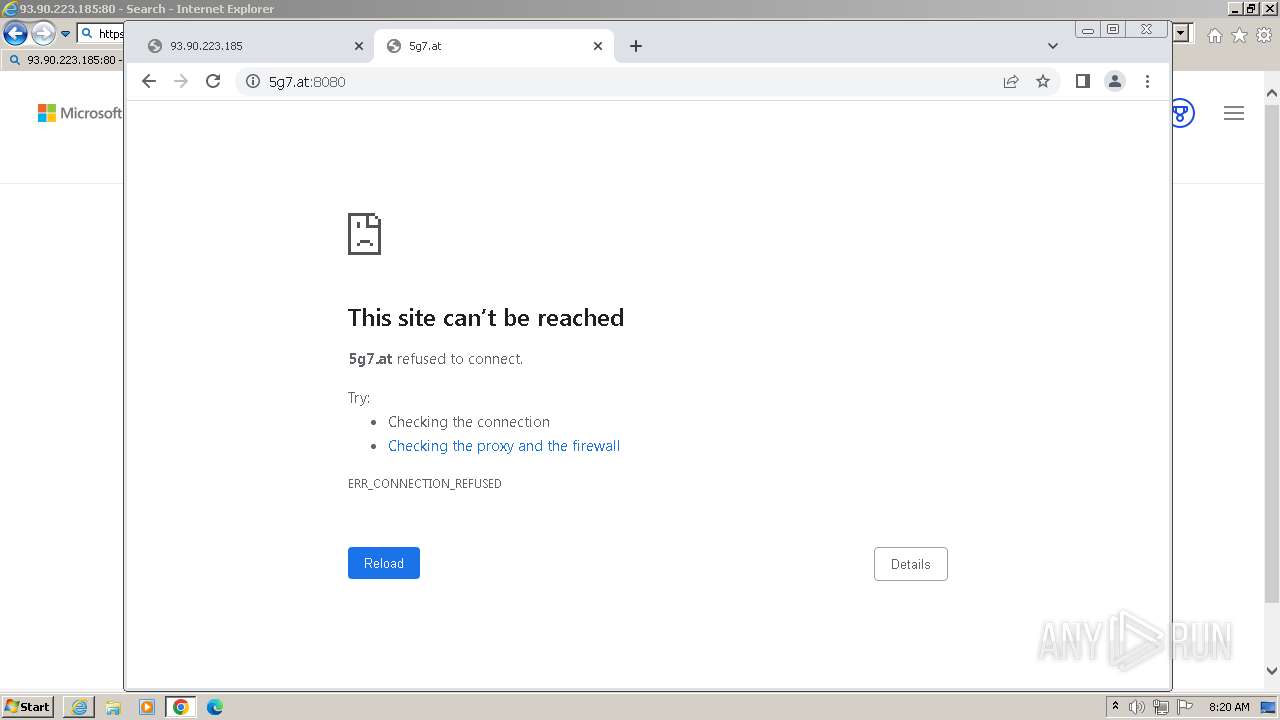Expand the tab search chevron
The image size is (1280, 720).
tap(1052, 46)
